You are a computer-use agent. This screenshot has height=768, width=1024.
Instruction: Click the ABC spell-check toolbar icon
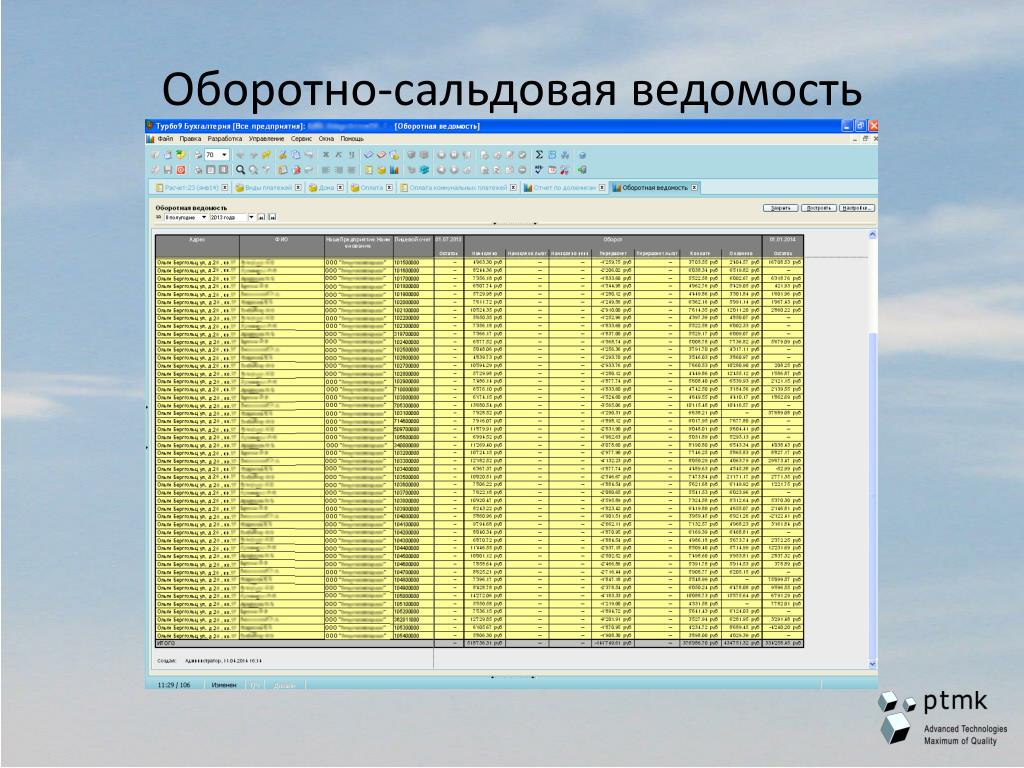click(x=539, y=169)
